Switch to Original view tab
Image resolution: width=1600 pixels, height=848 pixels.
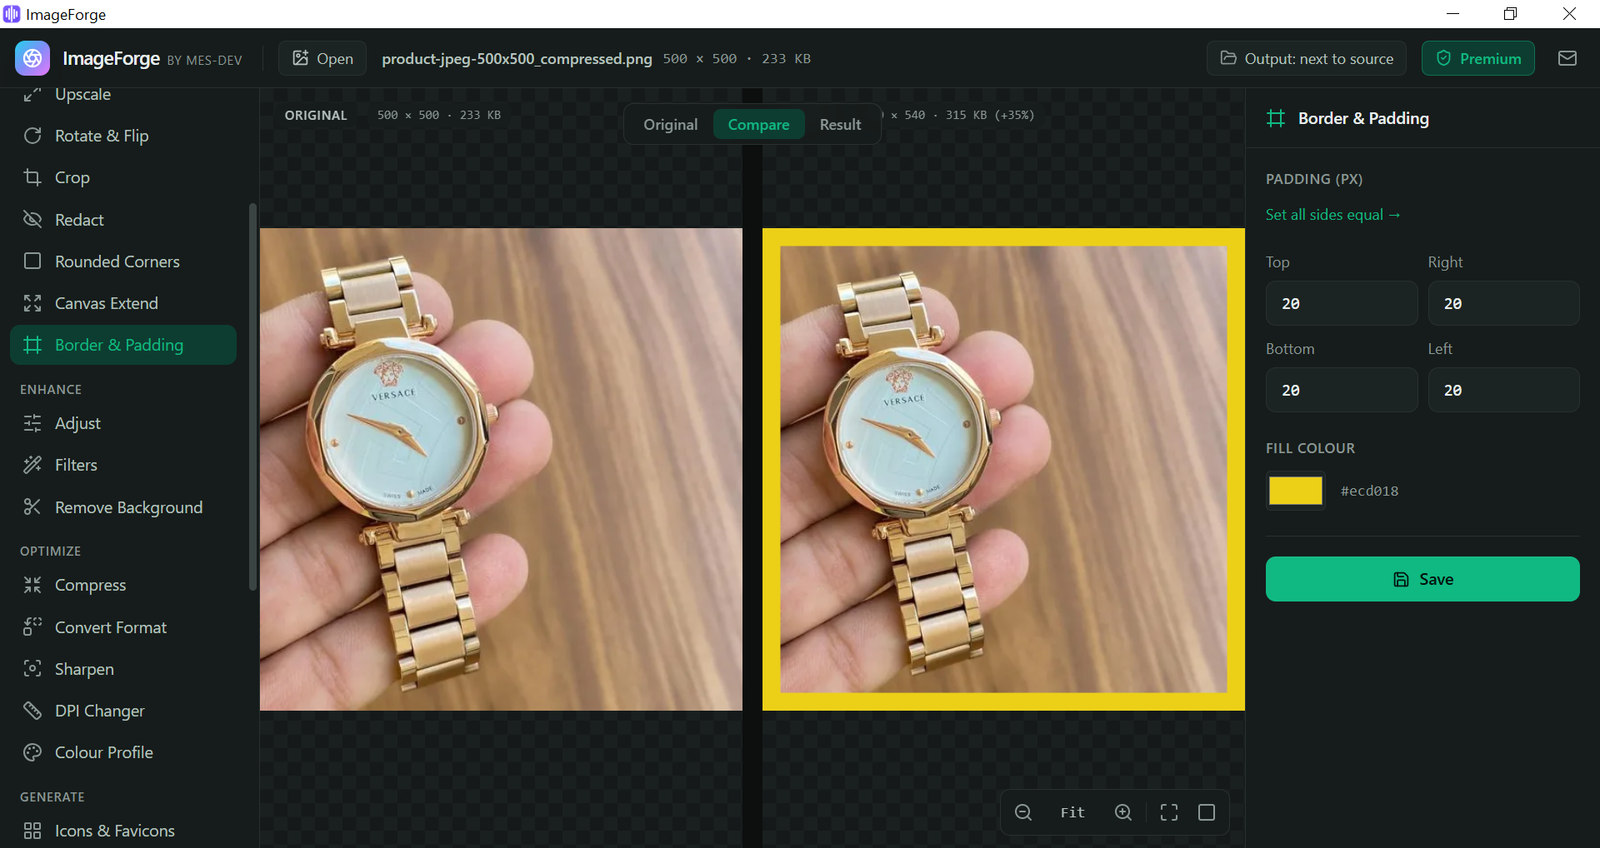click(x=670, y=124)
